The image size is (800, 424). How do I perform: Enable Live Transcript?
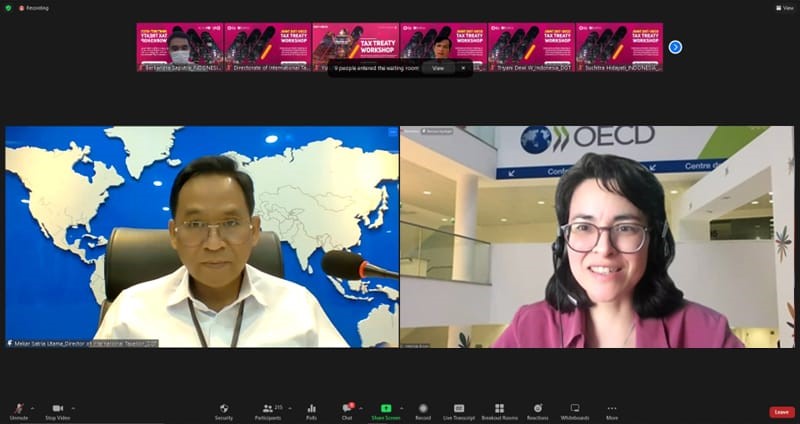pos(459,410)
